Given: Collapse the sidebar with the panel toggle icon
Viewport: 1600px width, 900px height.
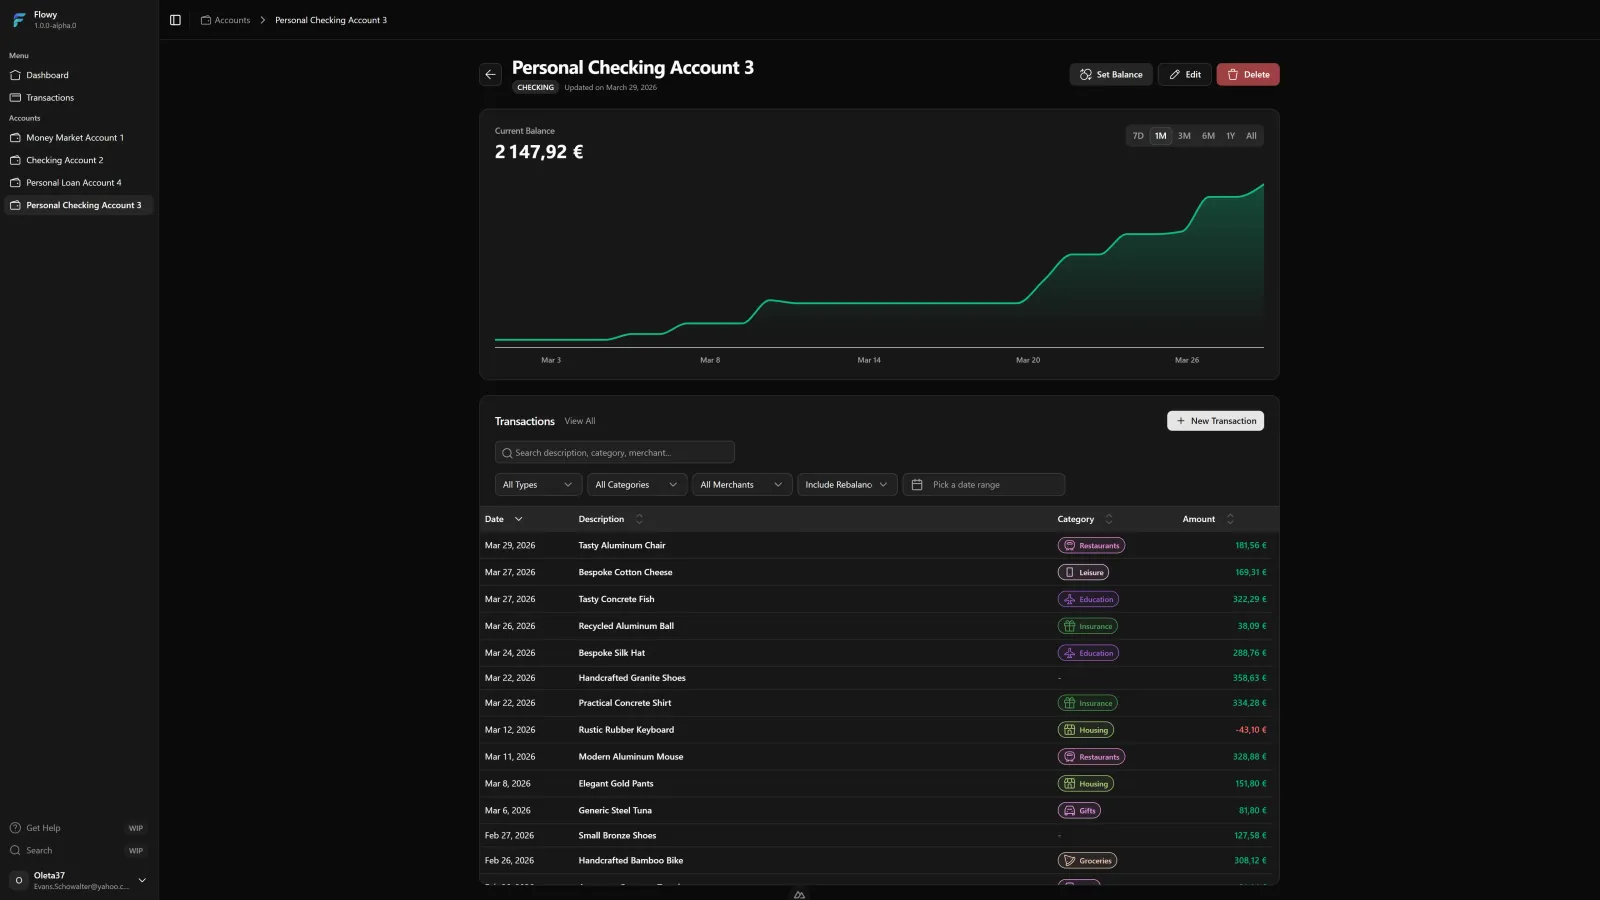Looking at the screenshot, I should [x=175, y=19].
